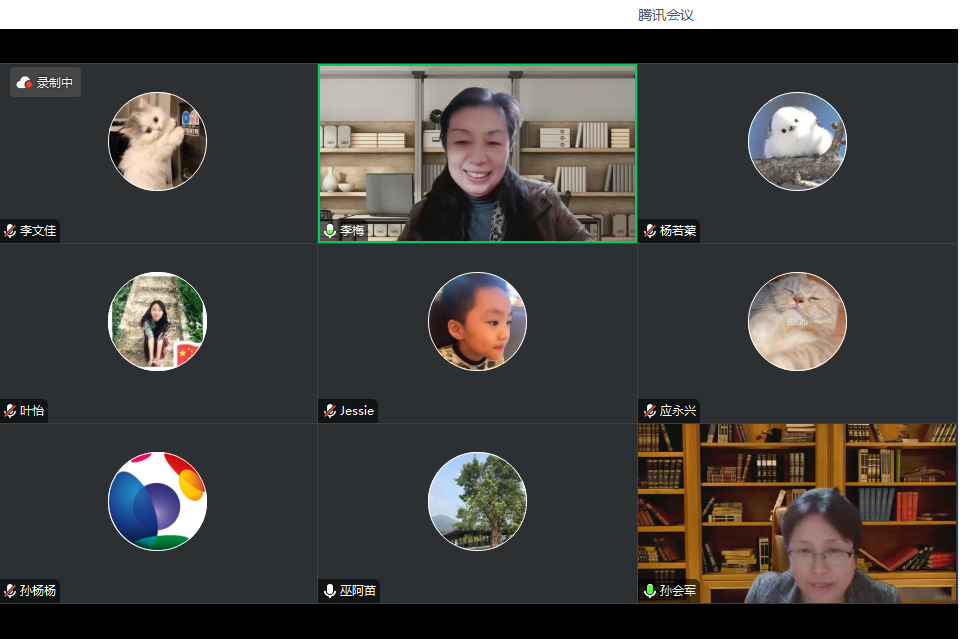Viewport: 960px width, 639px height.
Task: Click the tree photo avatar of 巫阿苗
Action: [477, 501]
